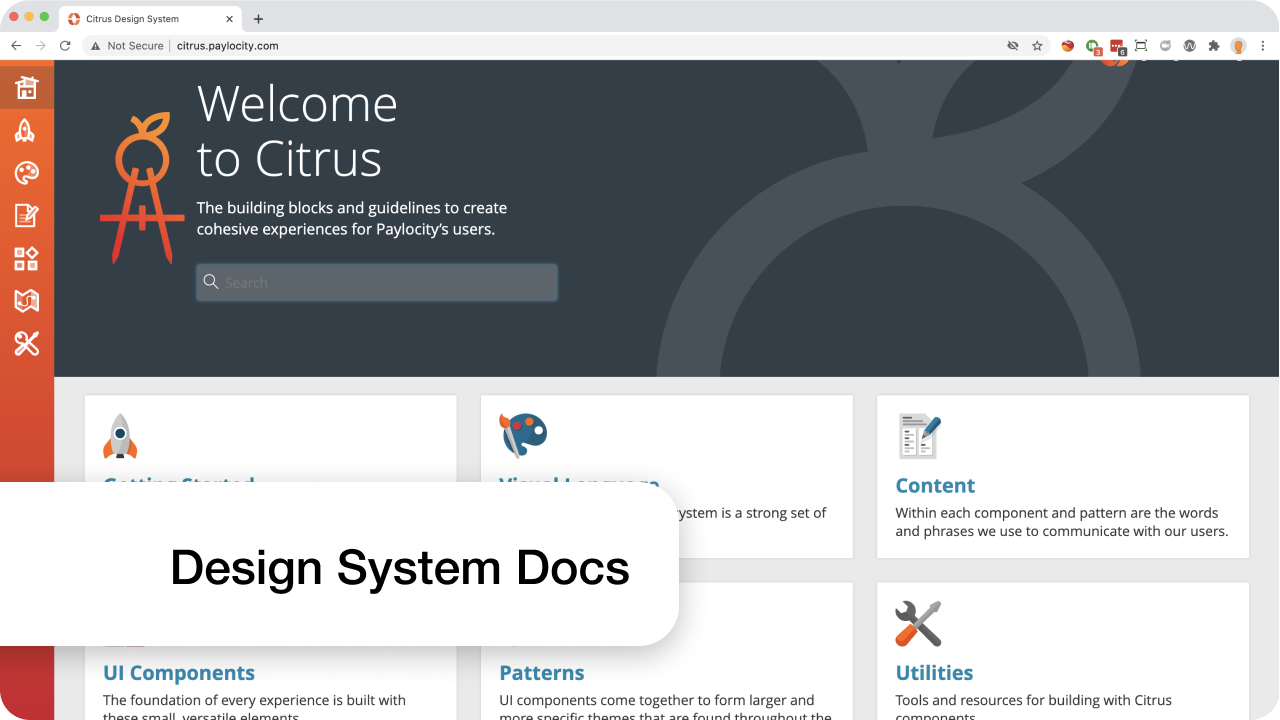Open Visual Language palette icon in sidebar
This screenshot has width=1280, height=720.
tap(27, 173)
